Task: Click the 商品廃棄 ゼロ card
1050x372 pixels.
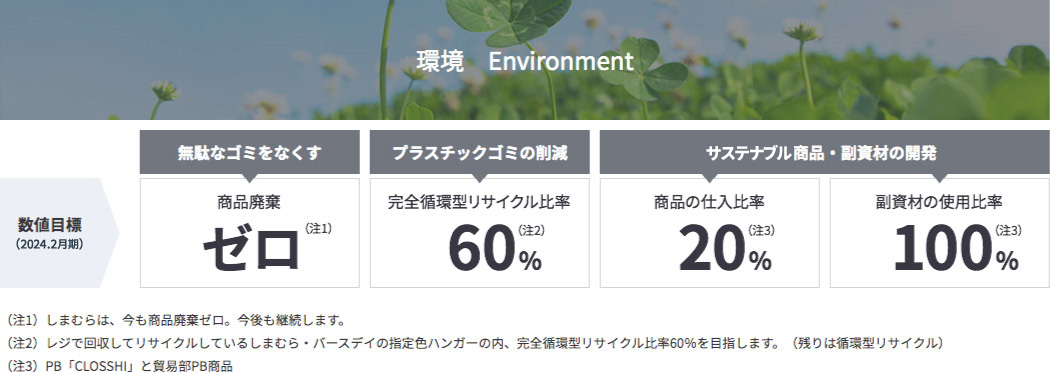Action: [x=249, y=233]
